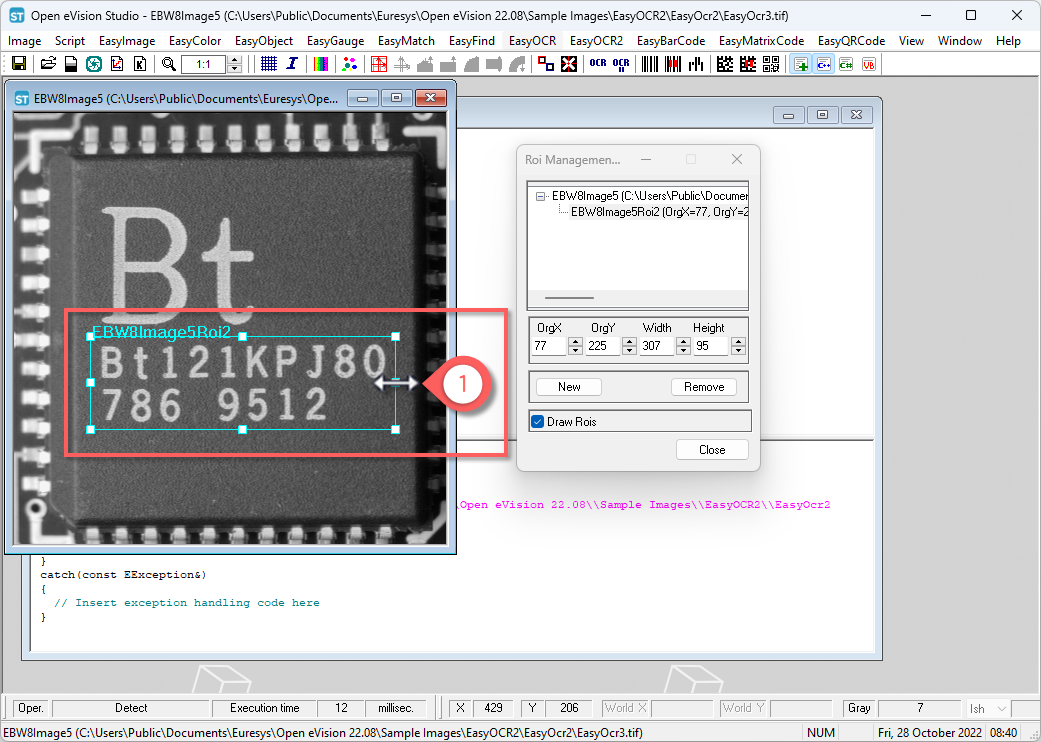Decrease the Height value with down arrow
Screen dimensions: 1041x742
pyautogui.click(x=738, y=350)
